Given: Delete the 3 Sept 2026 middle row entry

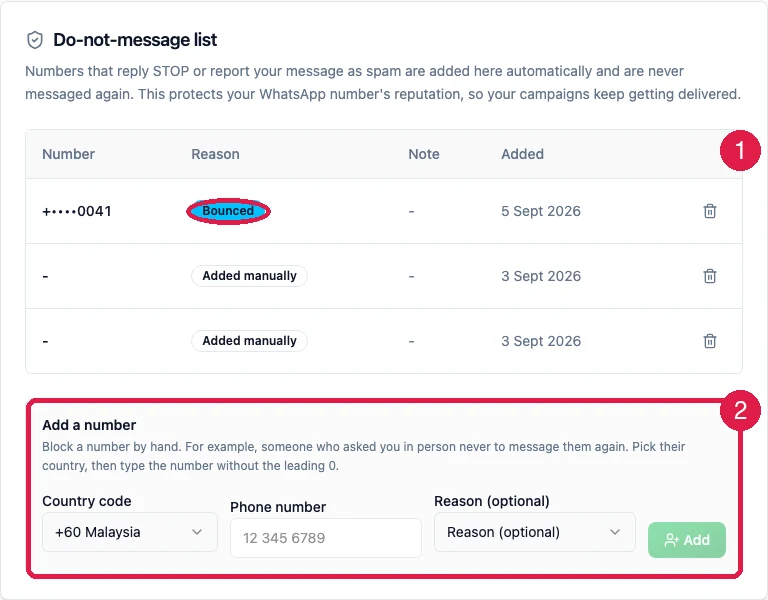Looking at the screenshot, I should 710,276.
